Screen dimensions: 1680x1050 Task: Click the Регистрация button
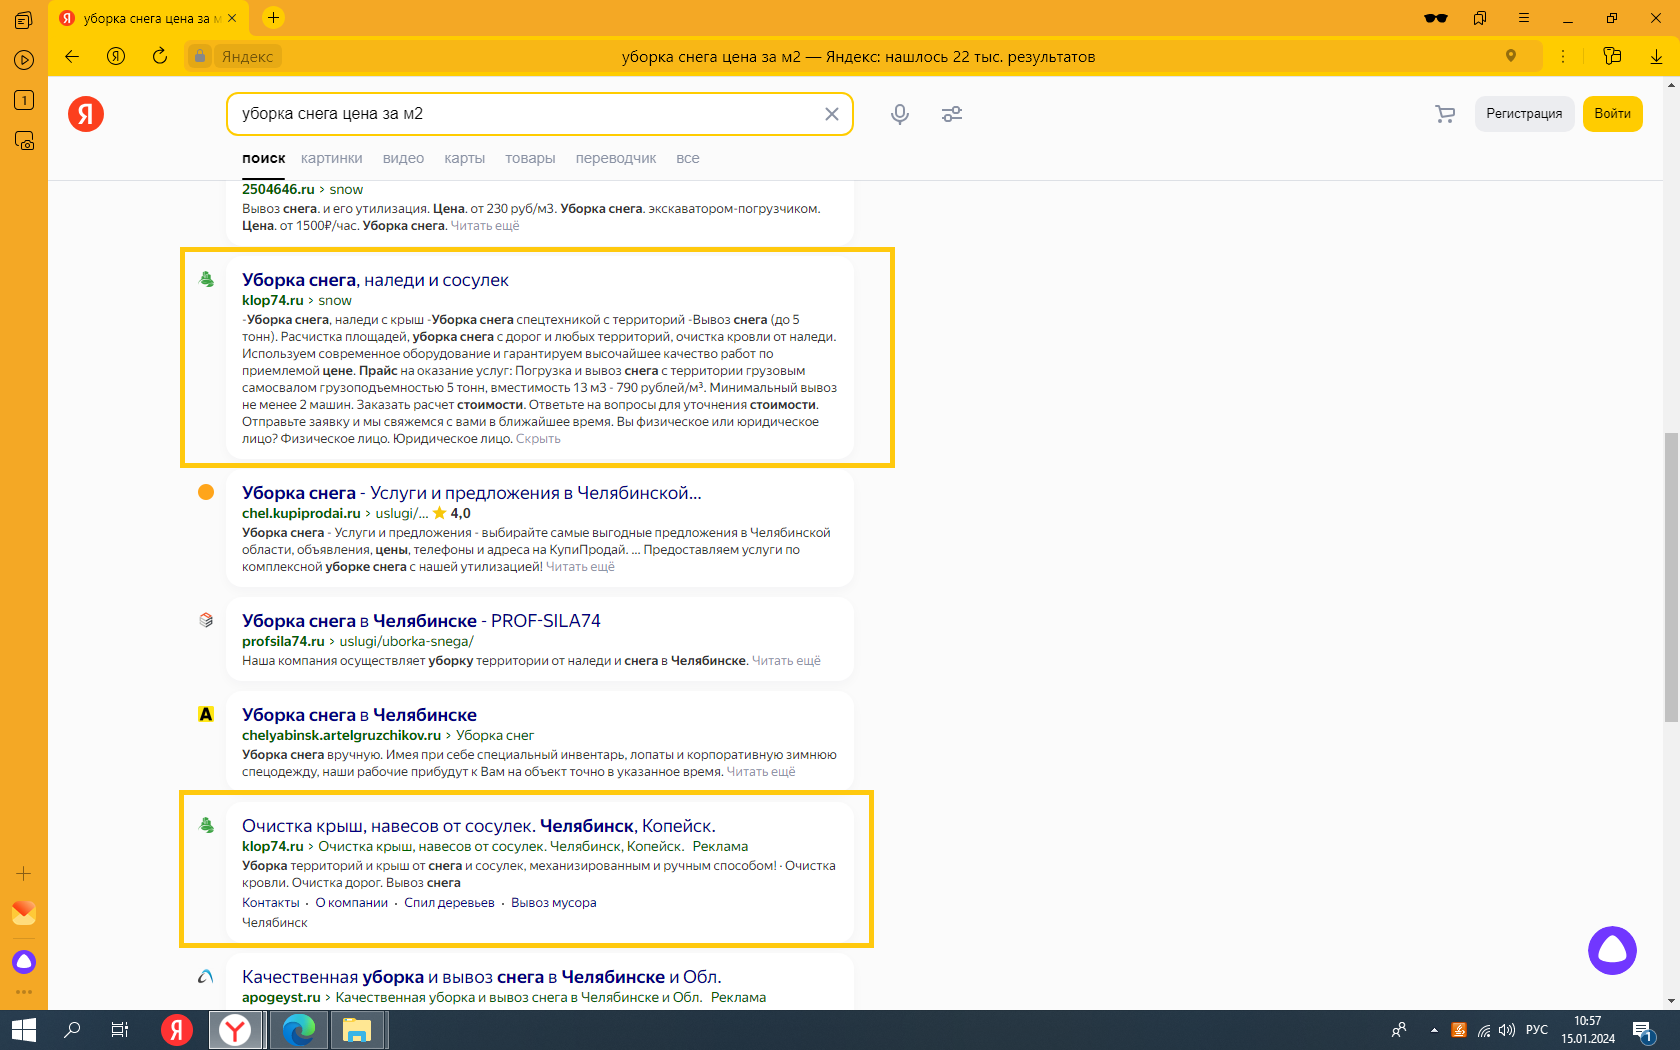point(1524,114)
